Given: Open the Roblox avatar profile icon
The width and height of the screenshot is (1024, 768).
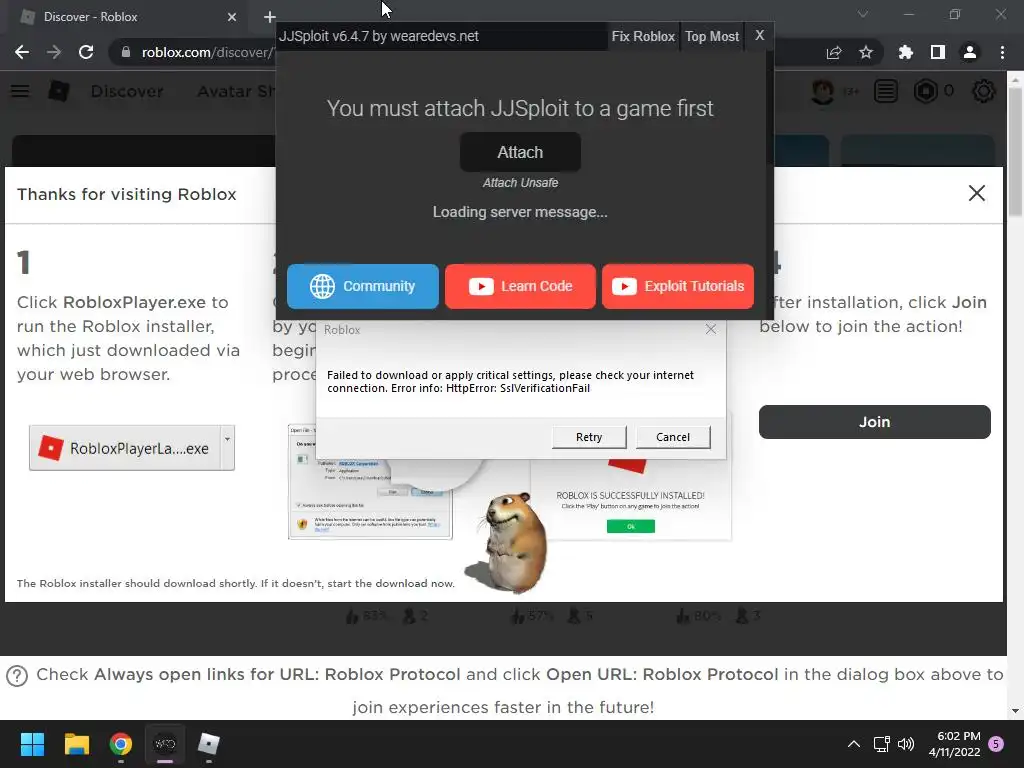Looking at the screenshot, I should (x=823, y=91).
